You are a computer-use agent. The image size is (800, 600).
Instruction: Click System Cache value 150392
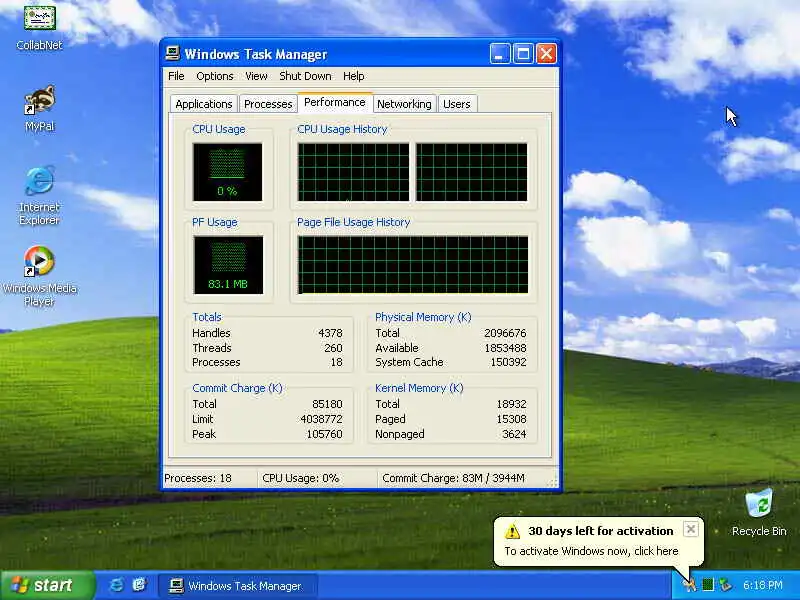(508, 362)
